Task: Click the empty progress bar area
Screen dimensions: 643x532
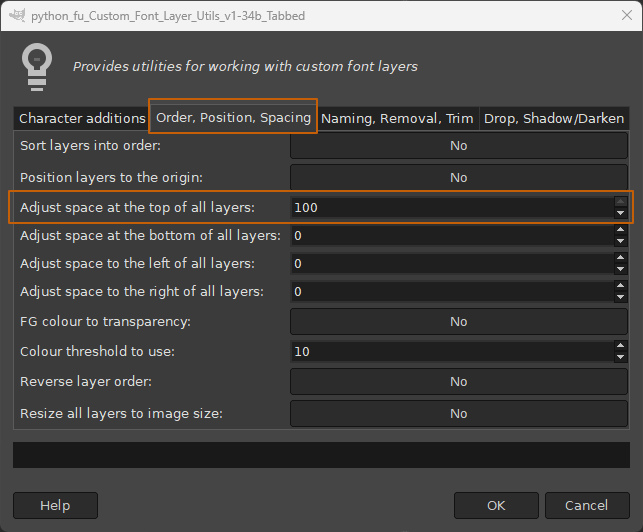Action: click(x=322, y=455)
